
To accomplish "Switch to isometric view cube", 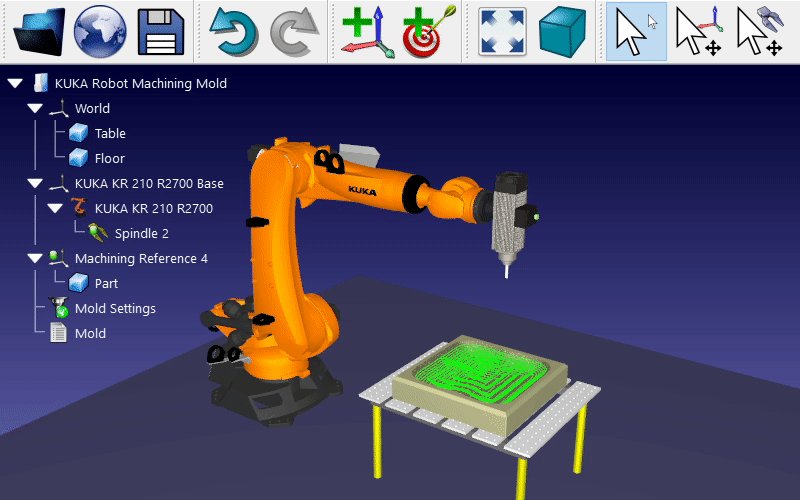I will (562, 32).
